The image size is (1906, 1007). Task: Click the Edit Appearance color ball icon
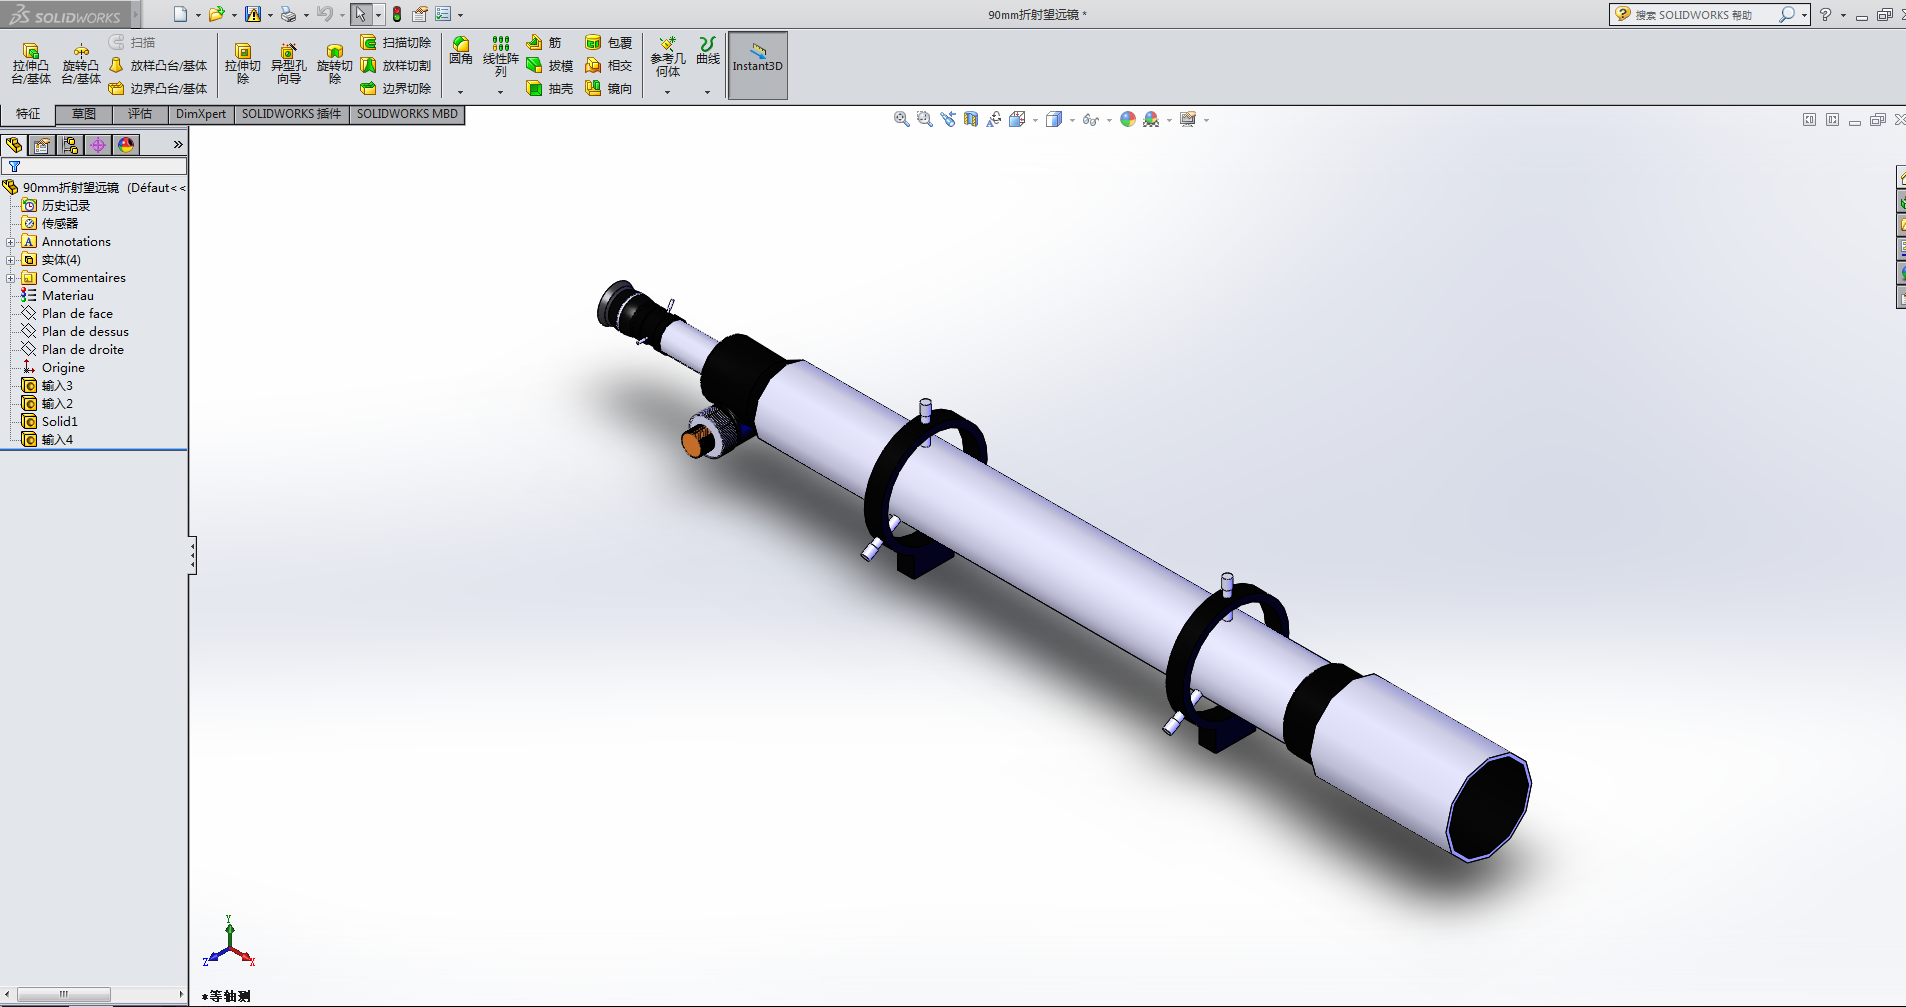(x=1128, y=119)
